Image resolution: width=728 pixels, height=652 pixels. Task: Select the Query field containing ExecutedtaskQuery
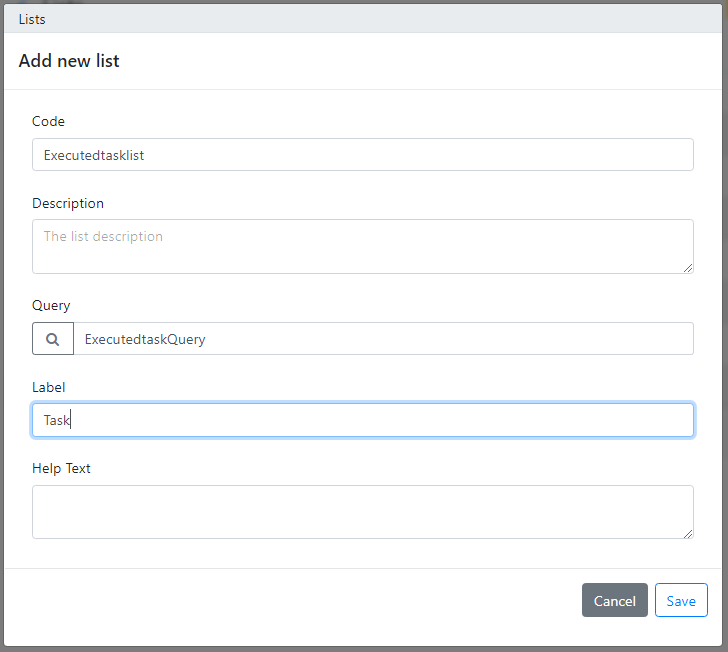coord(384,339)
